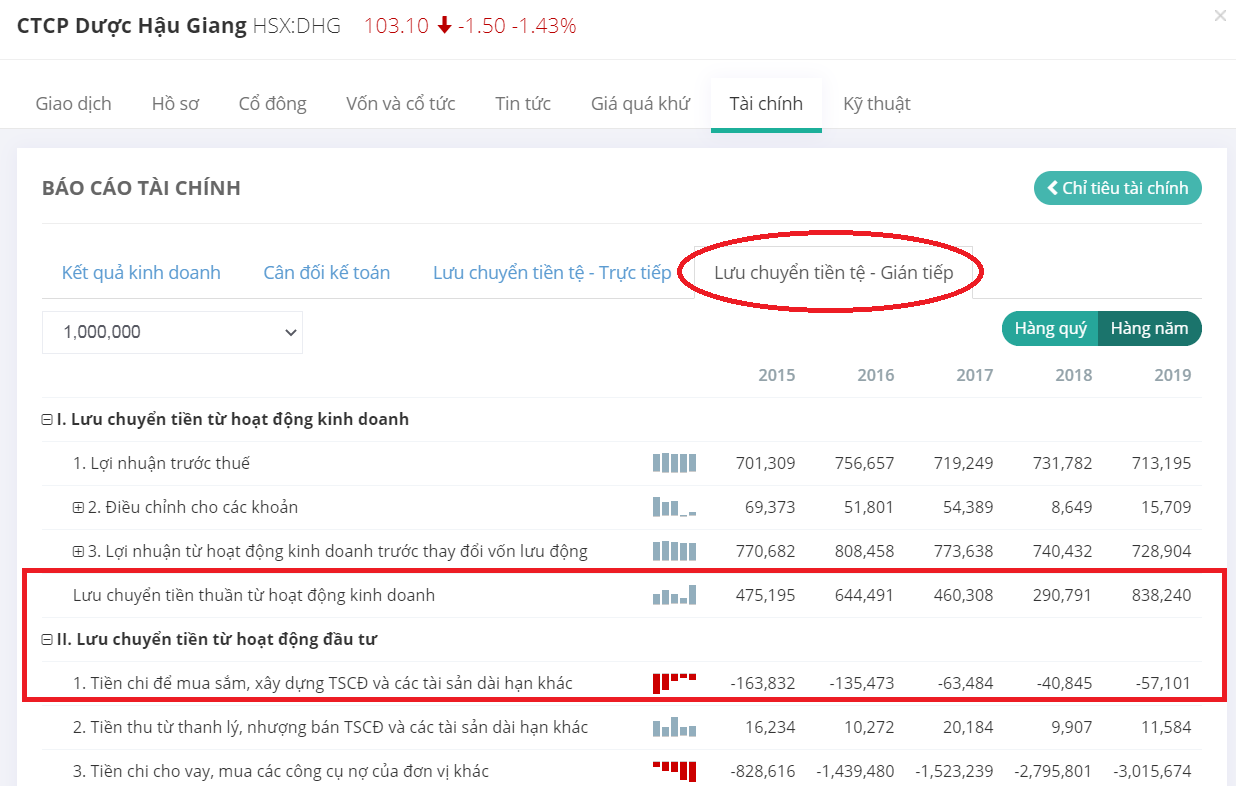Switch to Hàng quý quarterly view
1236x786 pixels.
[1050, 328]
